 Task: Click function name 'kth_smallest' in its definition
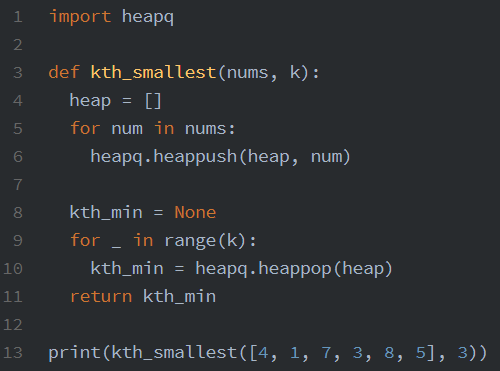(153, 73)
